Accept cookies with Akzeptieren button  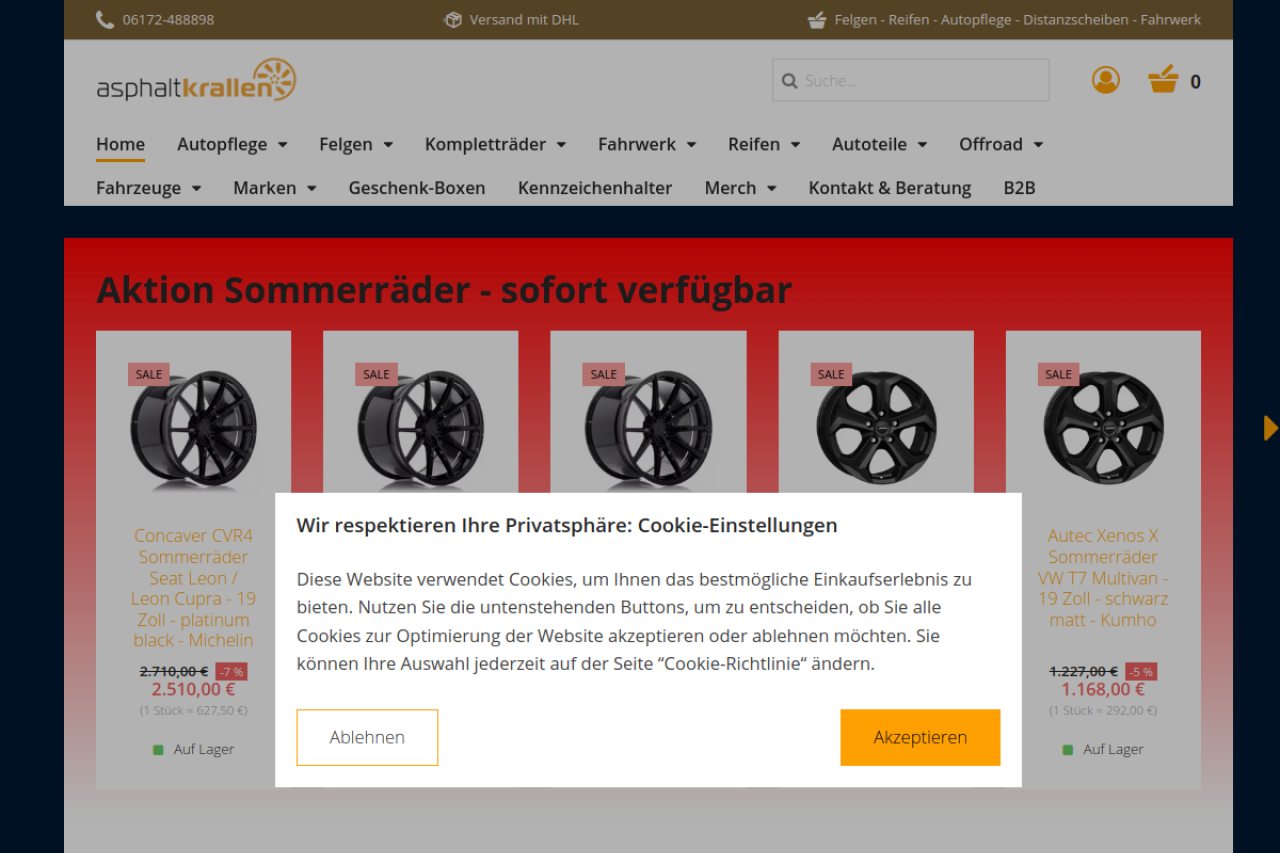pos(920,738)
